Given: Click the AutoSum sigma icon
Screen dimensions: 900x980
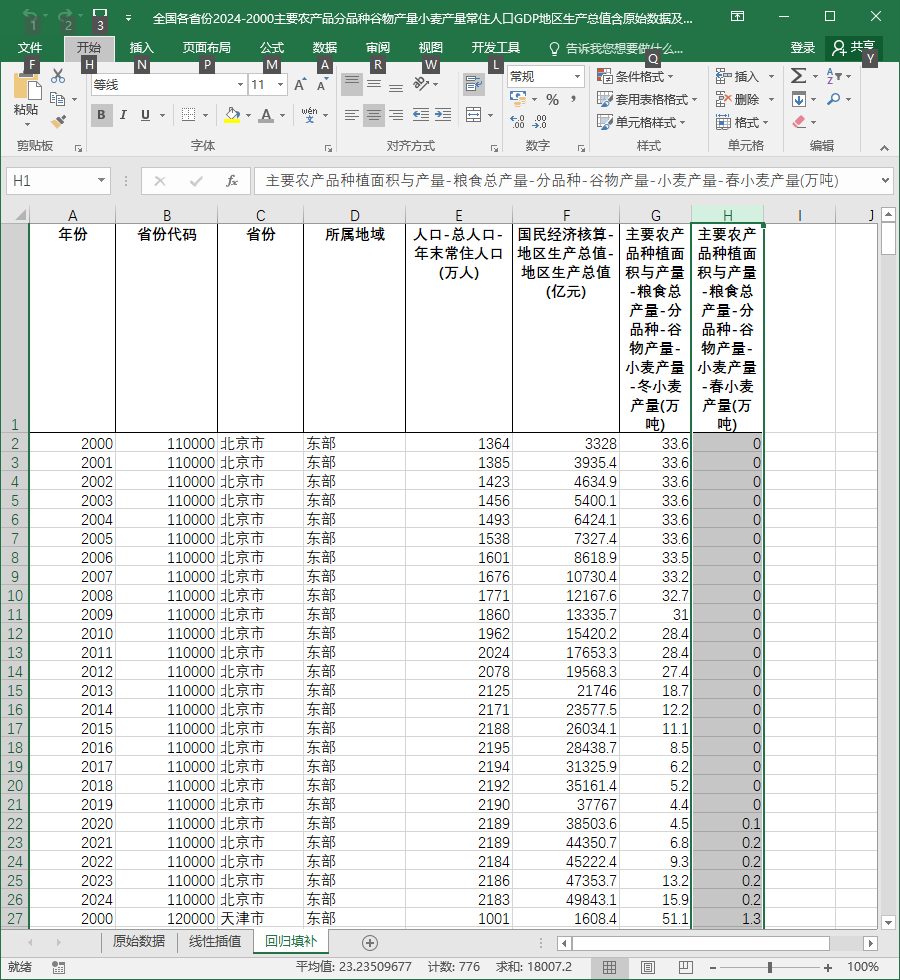Looking at the screenshot, I should [798, 76].
